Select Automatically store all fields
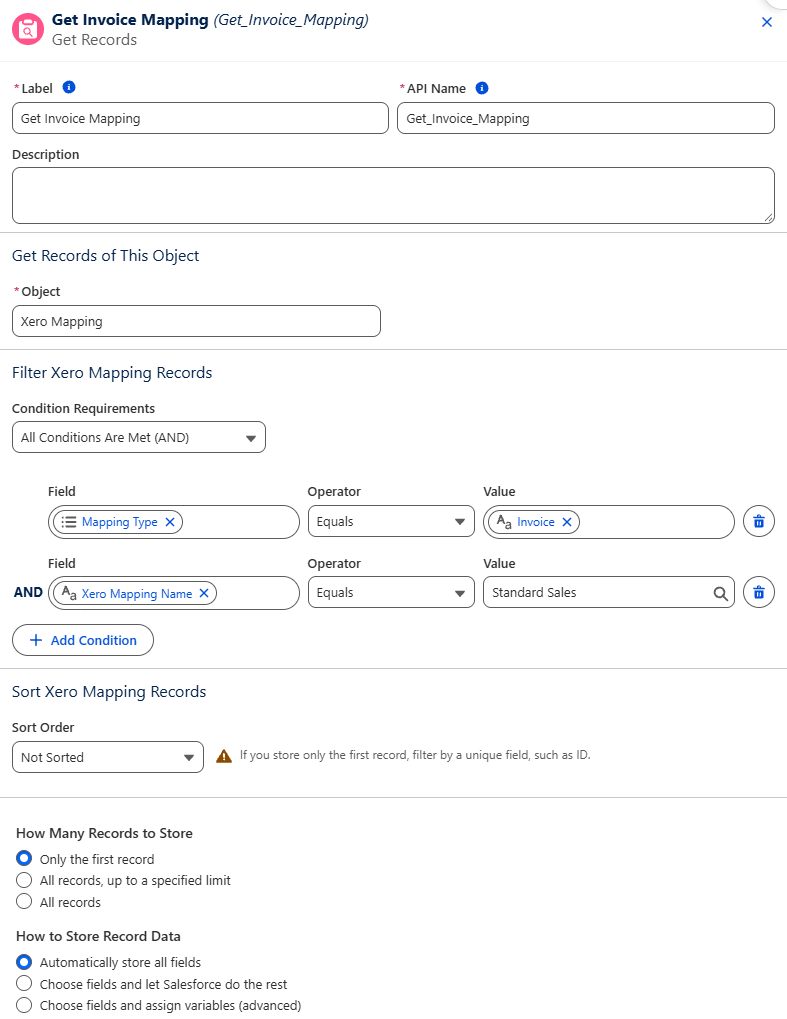787x1019 pixels. (x=24, y=962)
